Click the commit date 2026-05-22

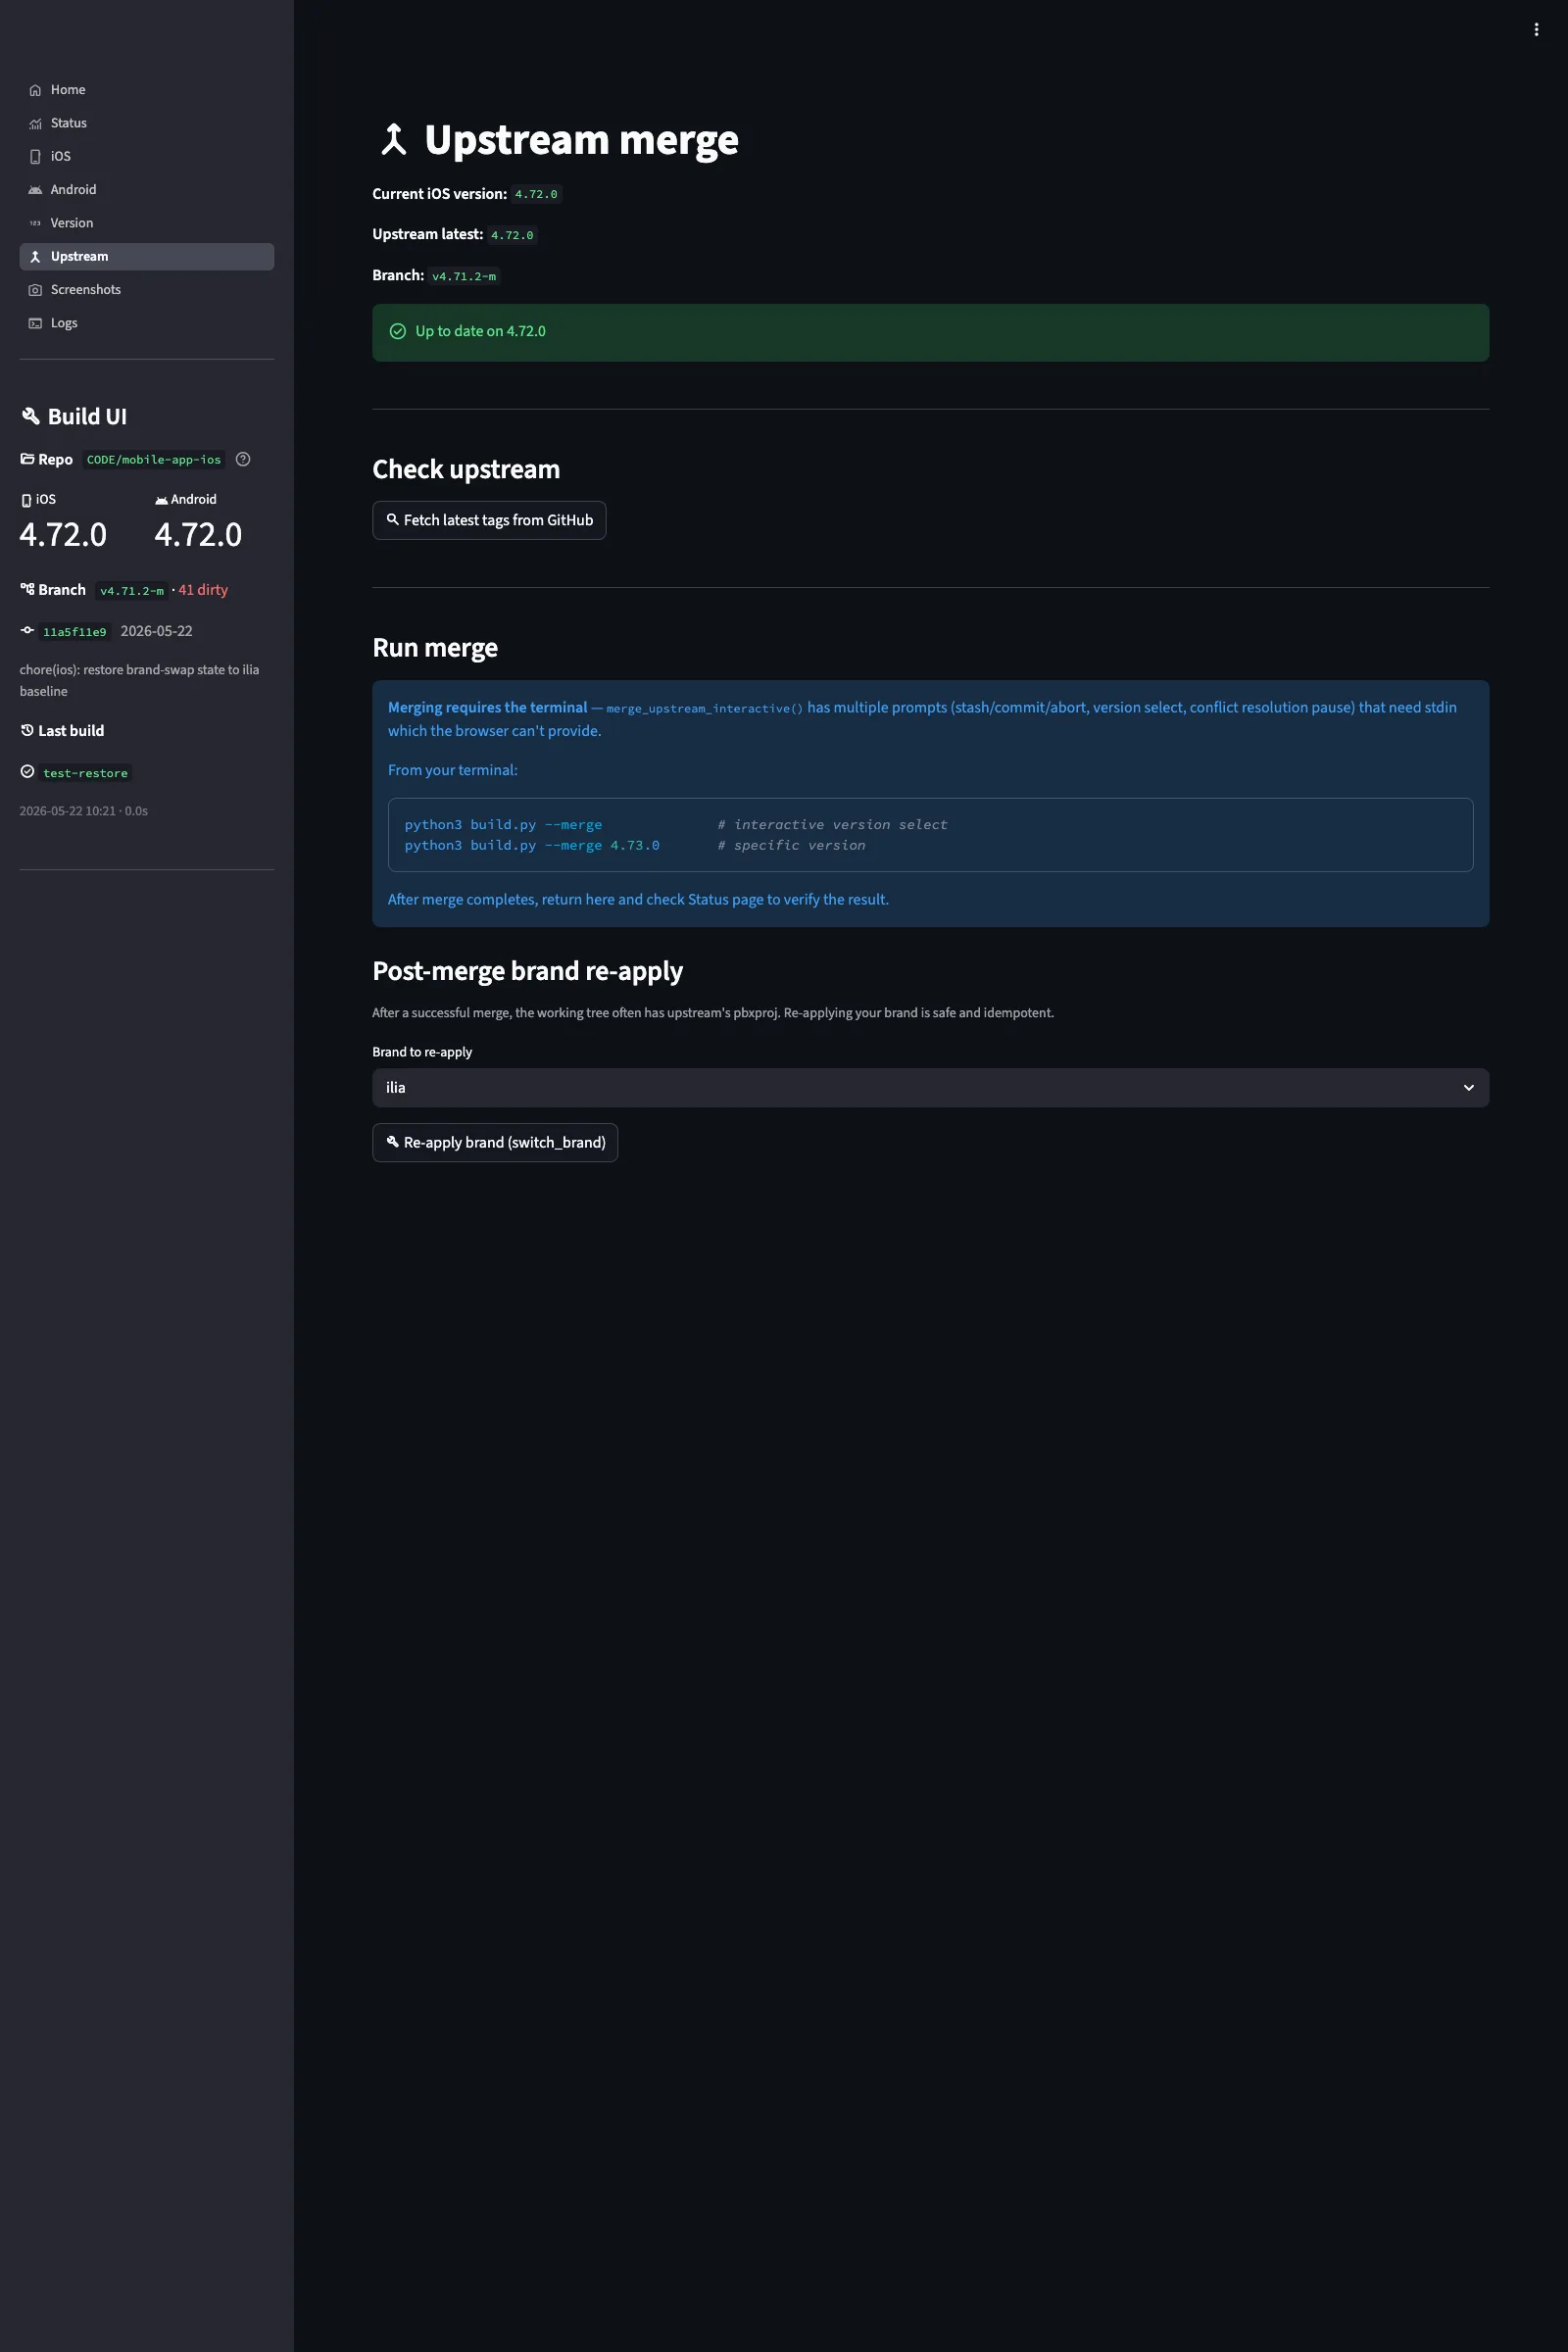pyautogui.click(x=157, y=631)
